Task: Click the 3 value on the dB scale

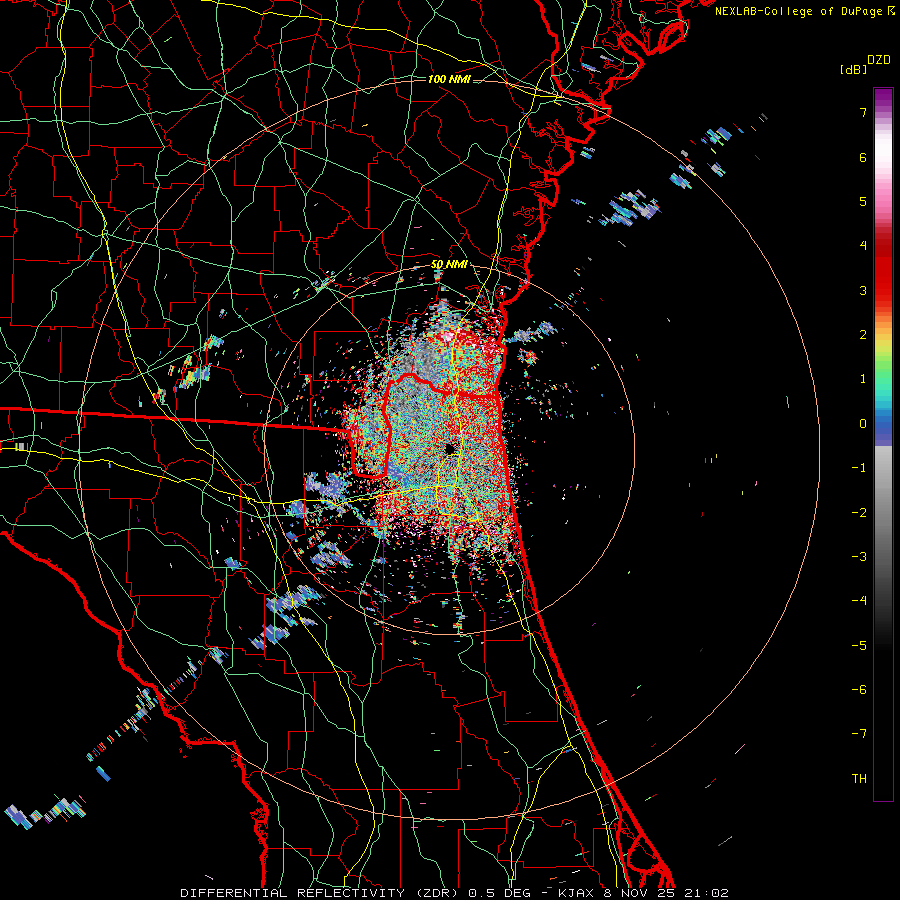Action: click(863, 290)
